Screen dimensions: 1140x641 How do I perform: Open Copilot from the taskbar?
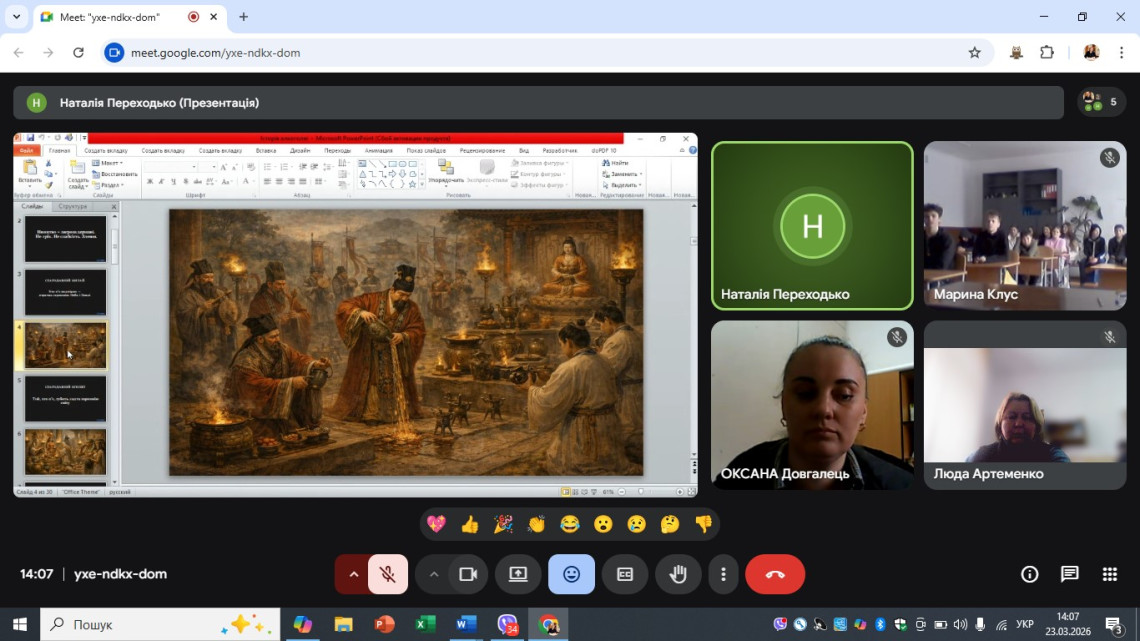pyautogui.click(x=302, y=624)
